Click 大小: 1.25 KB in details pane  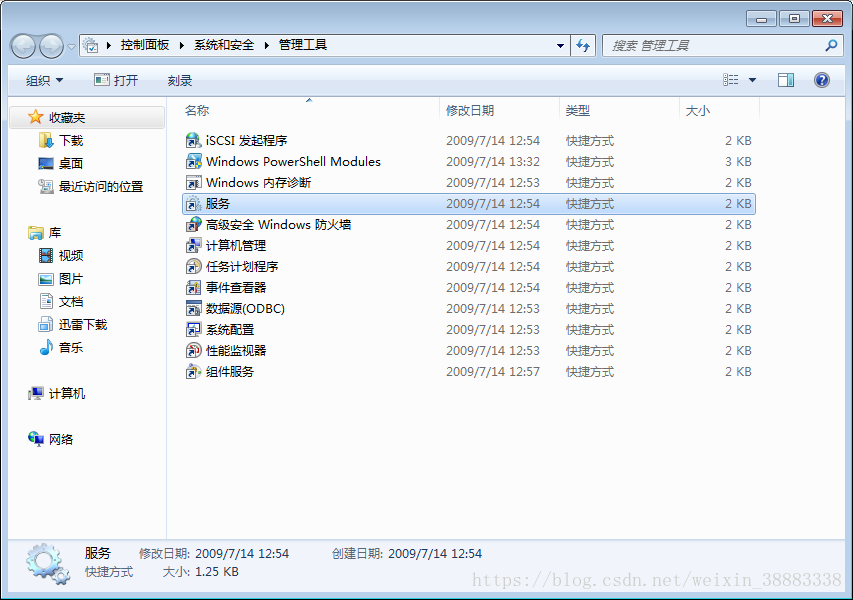click(x=200, y=572)
